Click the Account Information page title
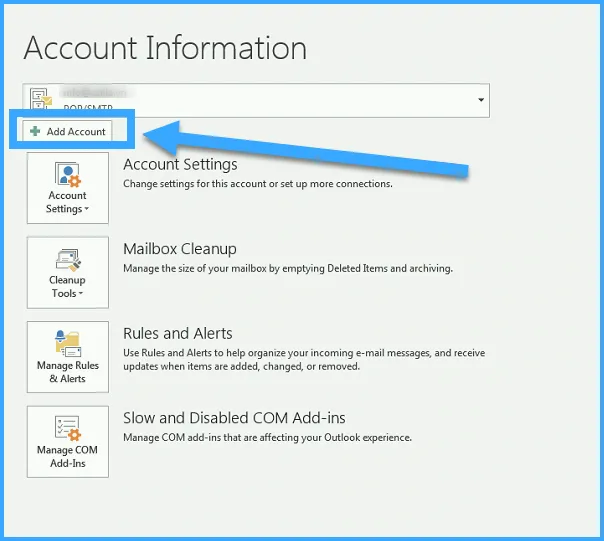Viewport: 604px width, 541px height. (165, 48)
